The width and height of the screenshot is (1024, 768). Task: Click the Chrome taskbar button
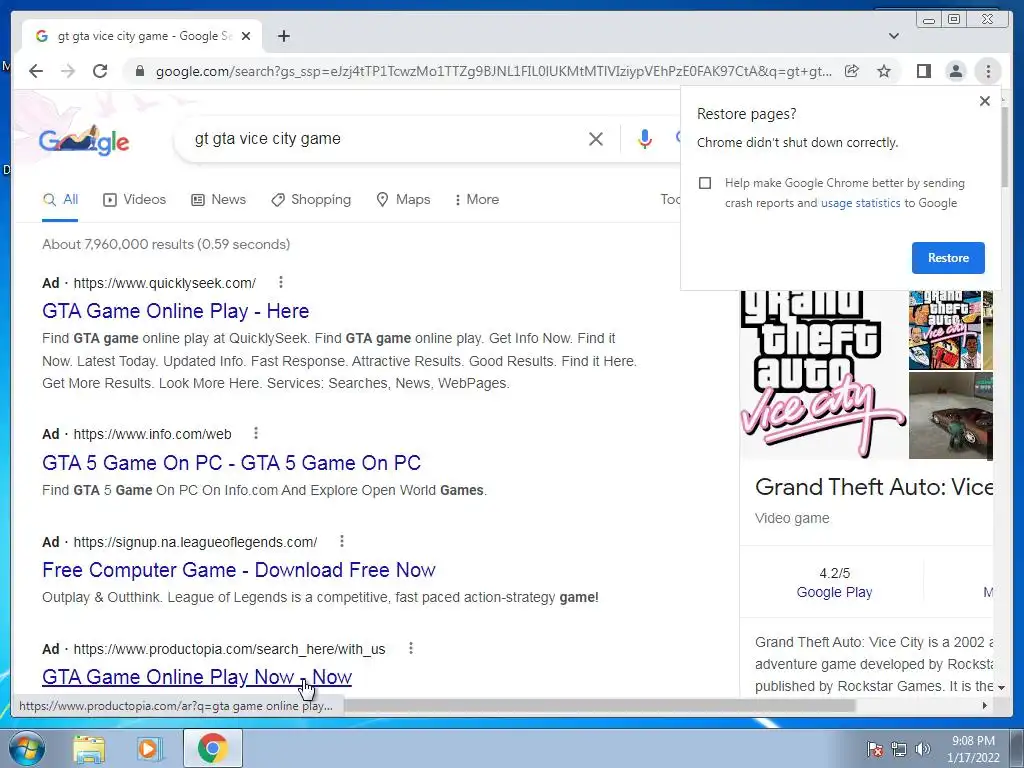pos(212,748)
